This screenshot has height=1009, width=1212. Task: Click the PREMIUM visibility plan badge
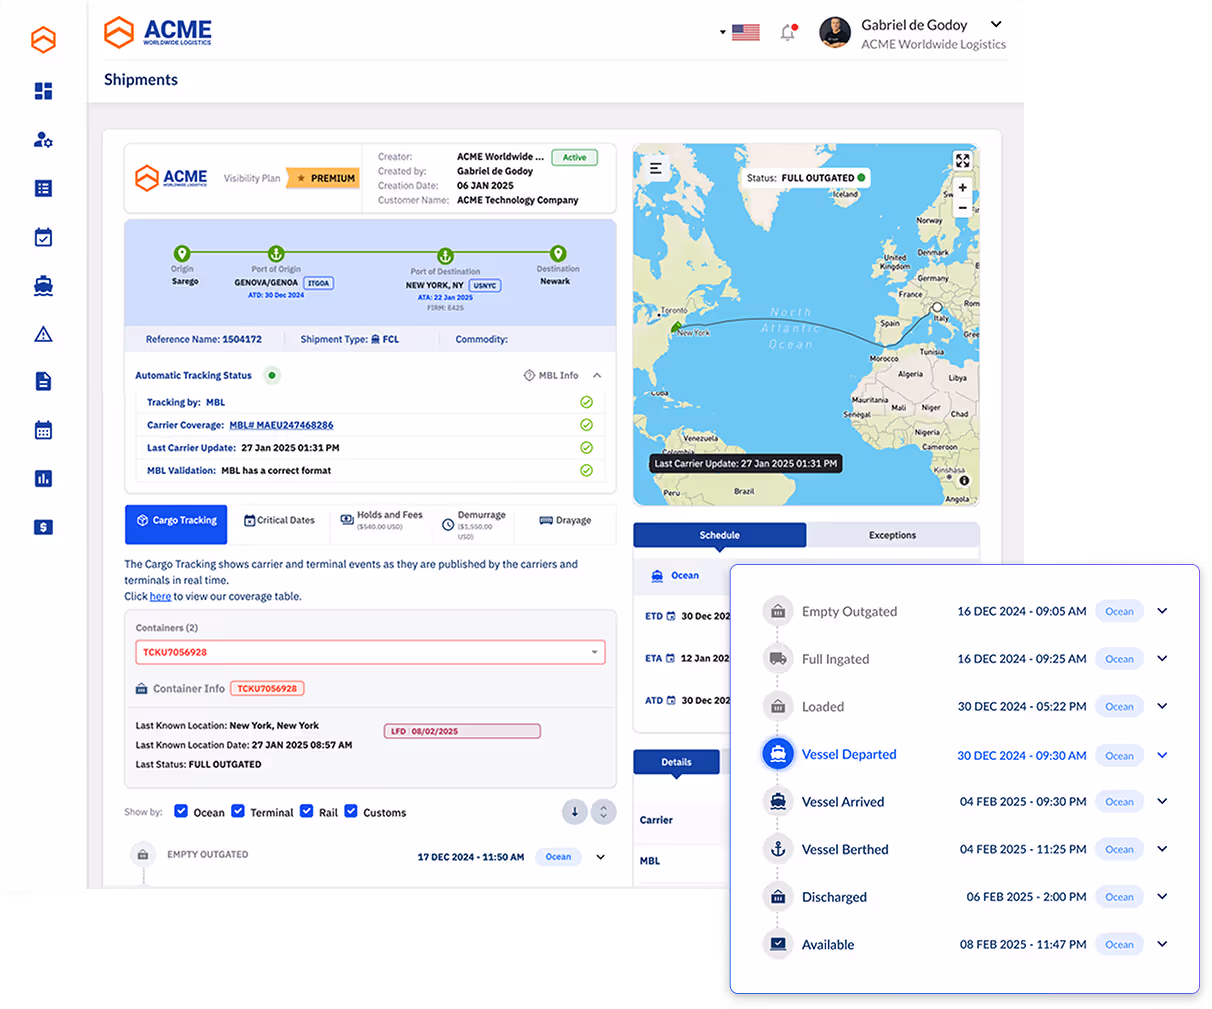323,178
